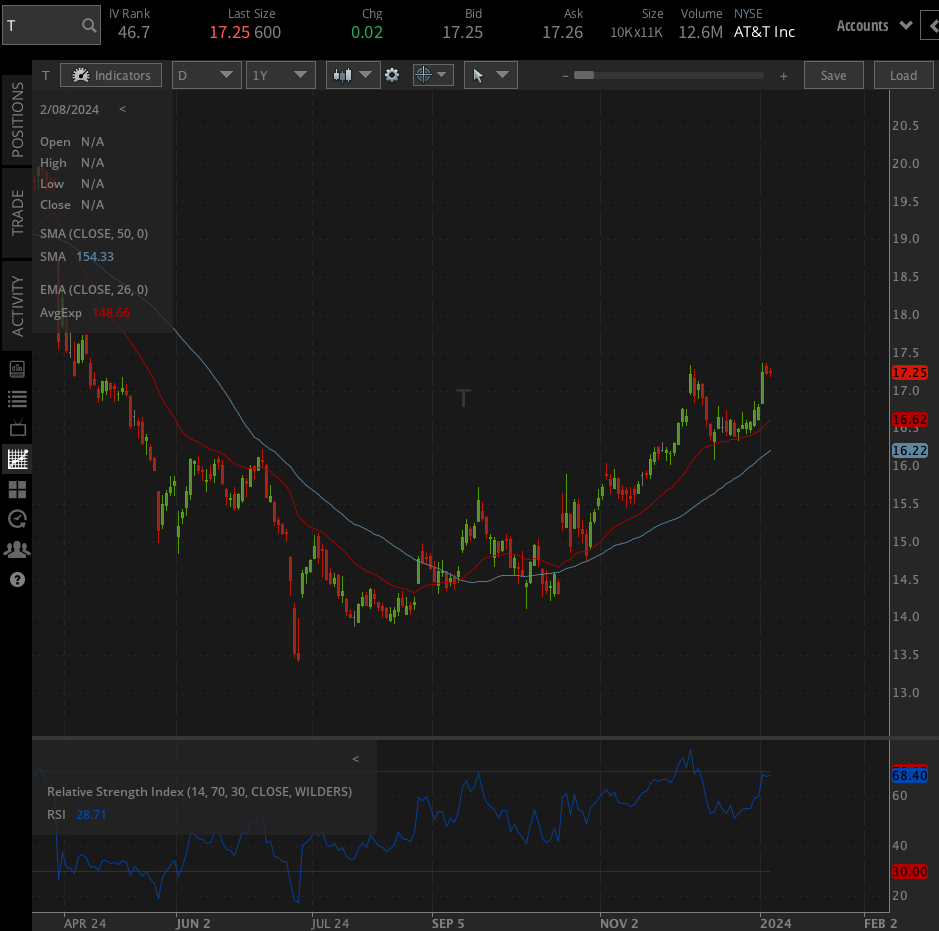This screenshot has height=931, width=939.
Task: Expand the 1Y time range dropdown
Action: point(281,75)
